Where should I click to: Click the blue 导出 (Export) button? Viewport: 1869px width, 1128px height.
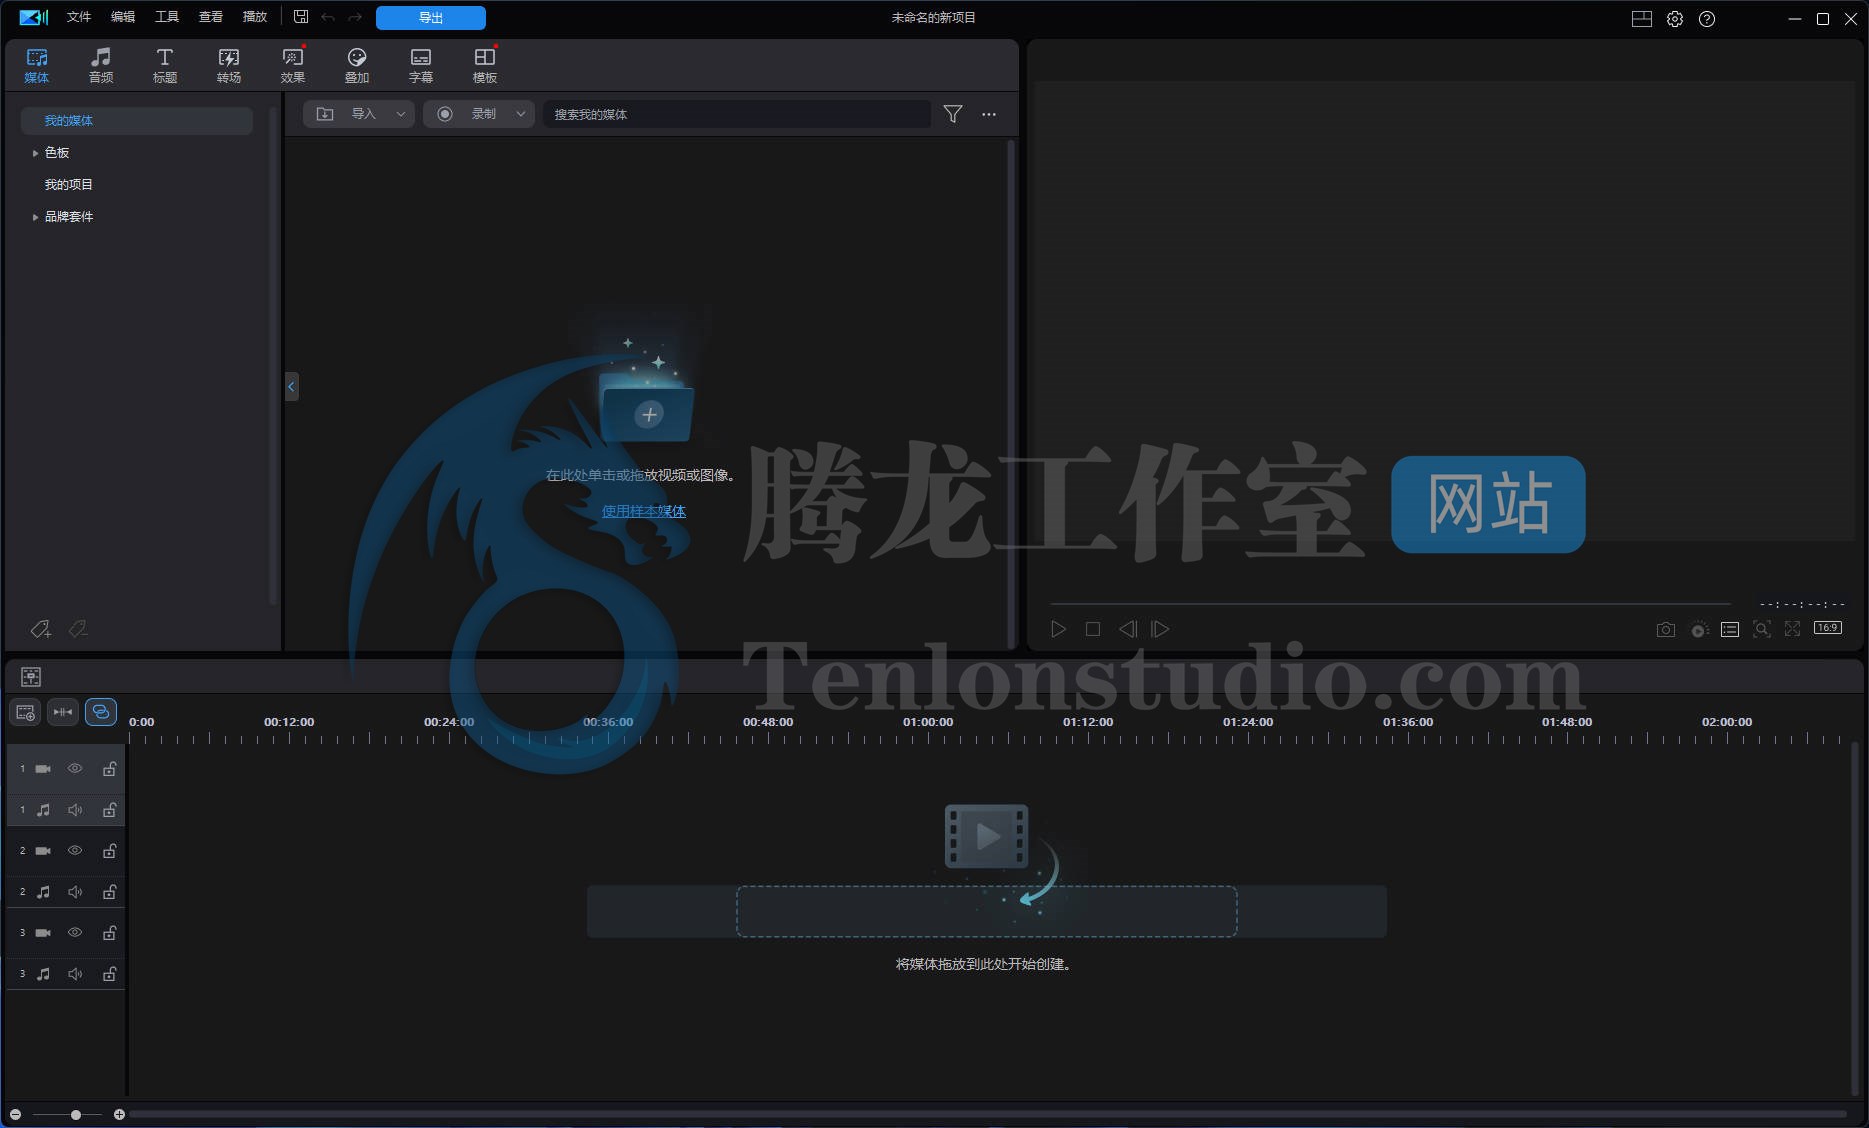(430, 17)
